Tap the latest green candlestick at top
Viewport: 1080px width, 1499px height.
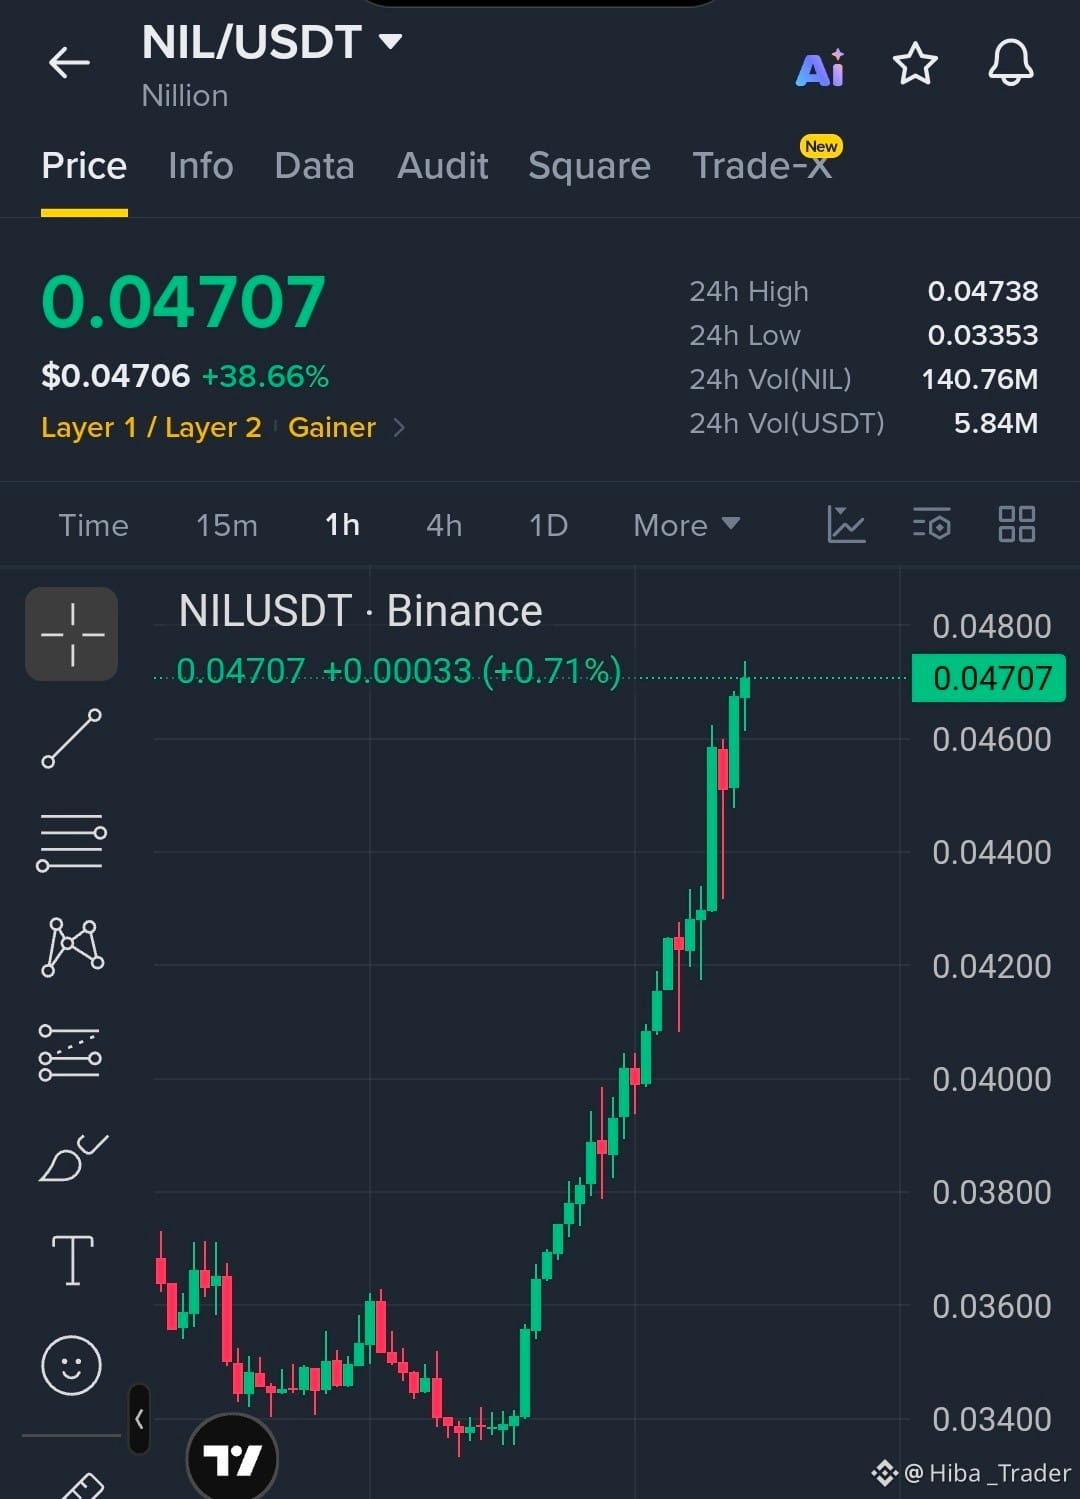pos(744,687)
